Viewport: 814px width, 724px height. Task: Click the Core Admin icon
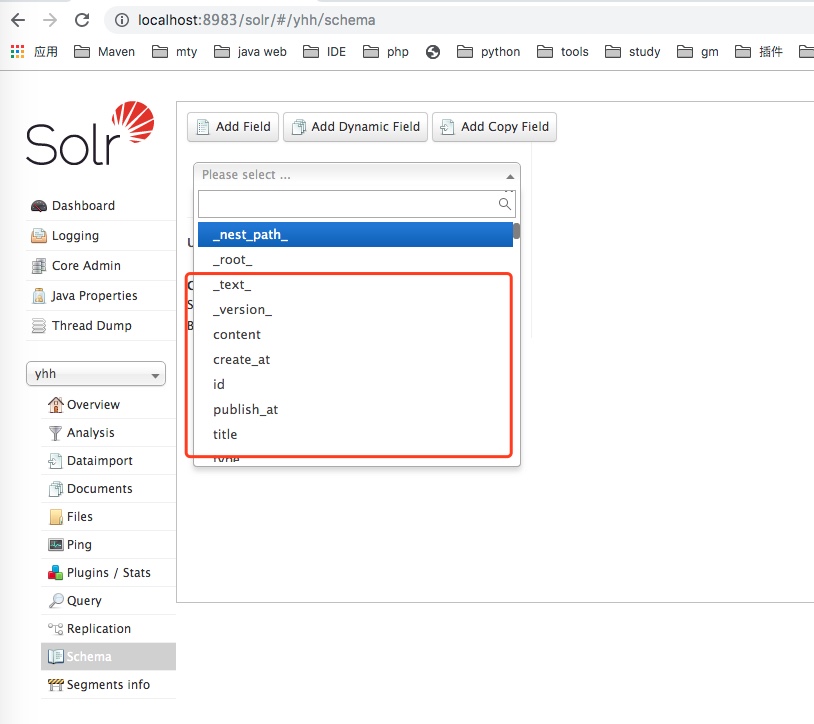pos(39,266)
